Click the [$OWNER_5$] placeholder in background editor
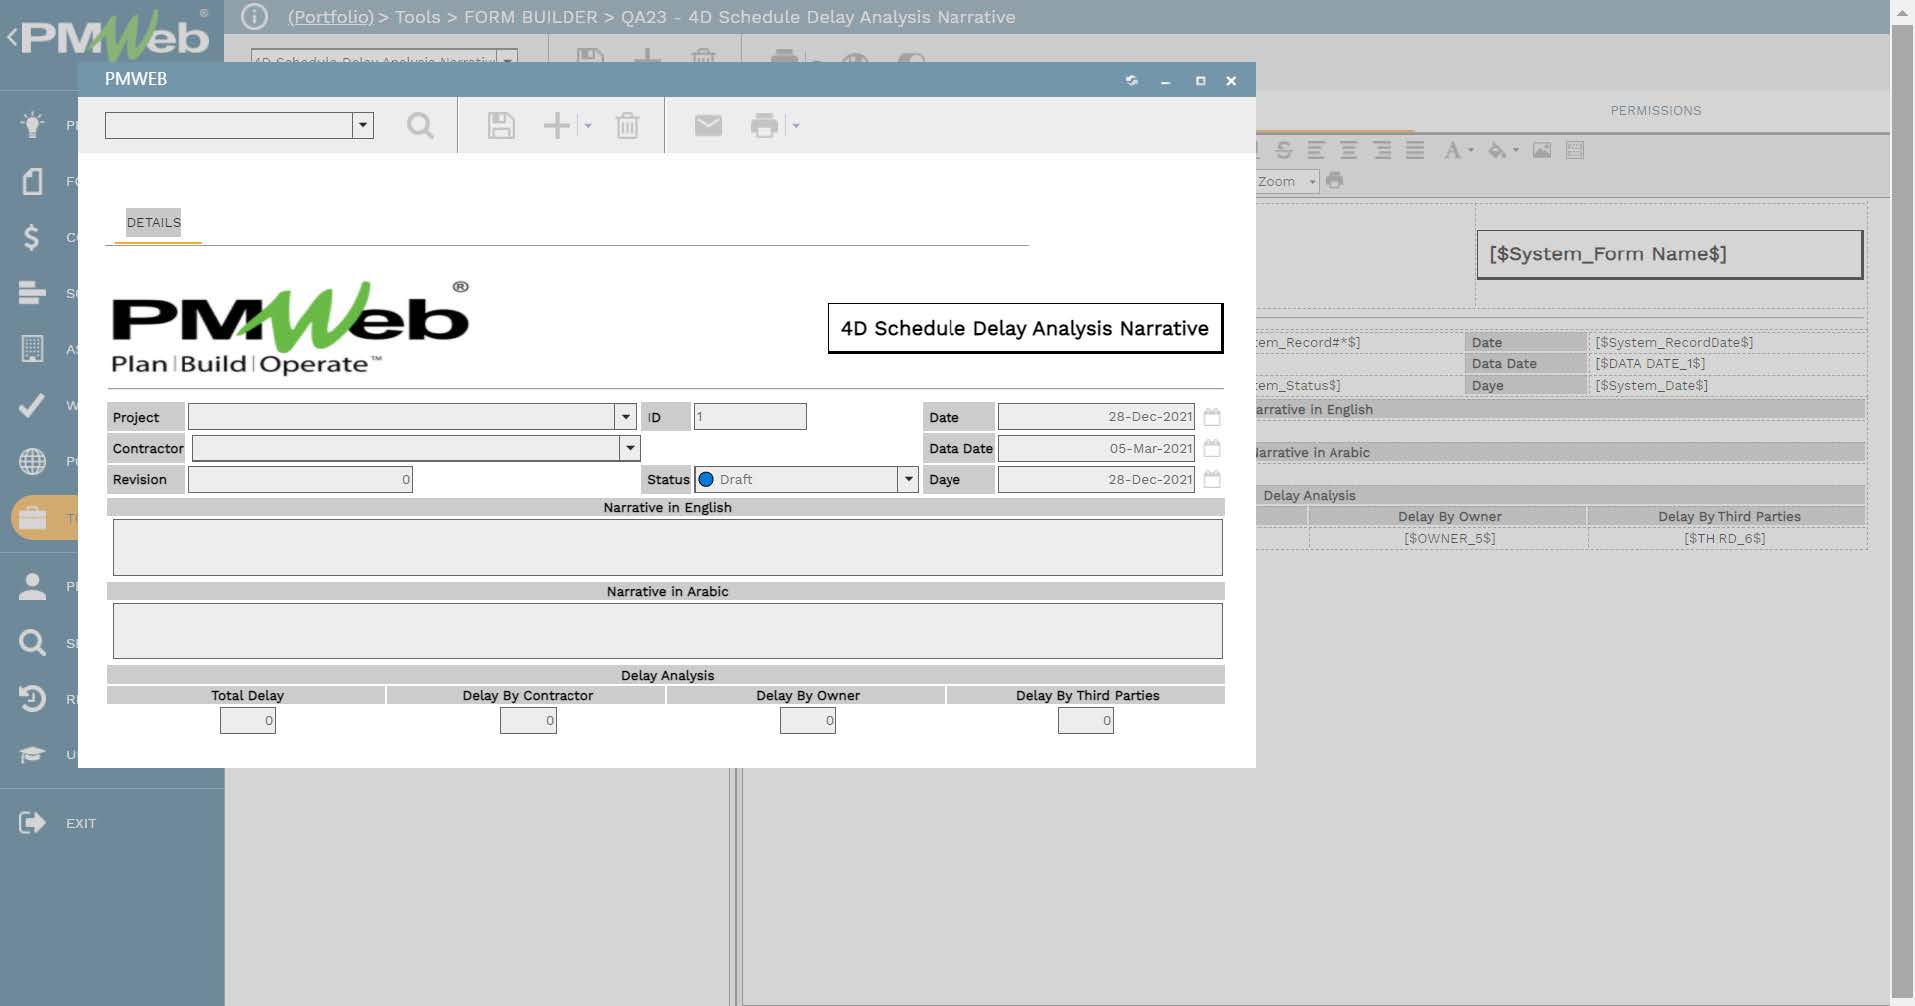Viewport: 1915px width, 1006px height. [x=1449, y=538]
